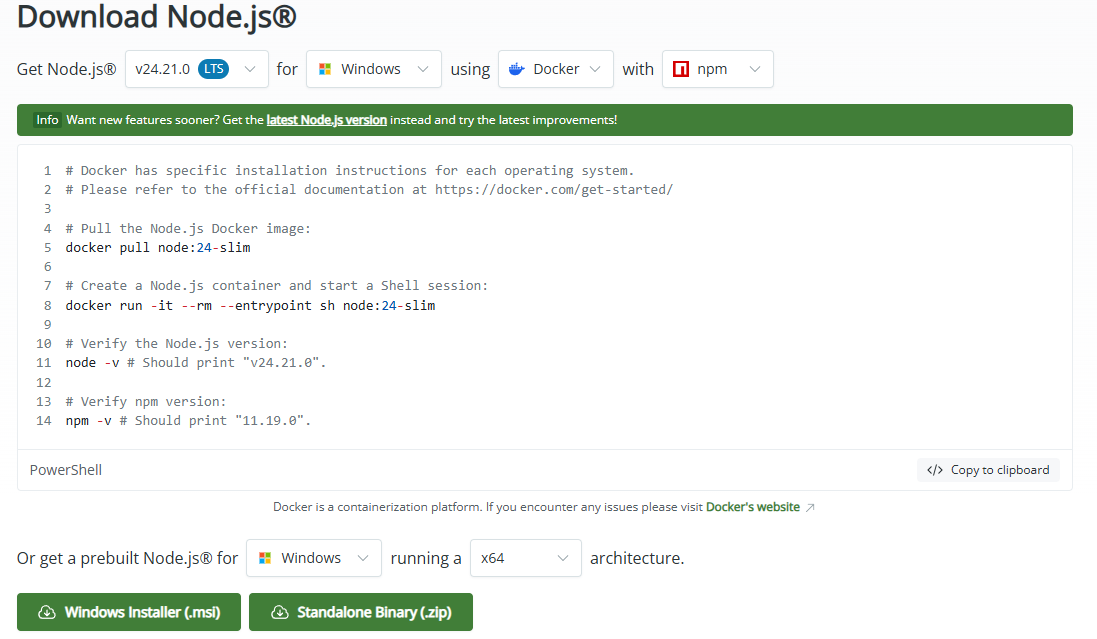Click the '# Pull the Node.js Docker image:' comment
Viewport: 1097px width, 639px height.
[x=188, y=229]
